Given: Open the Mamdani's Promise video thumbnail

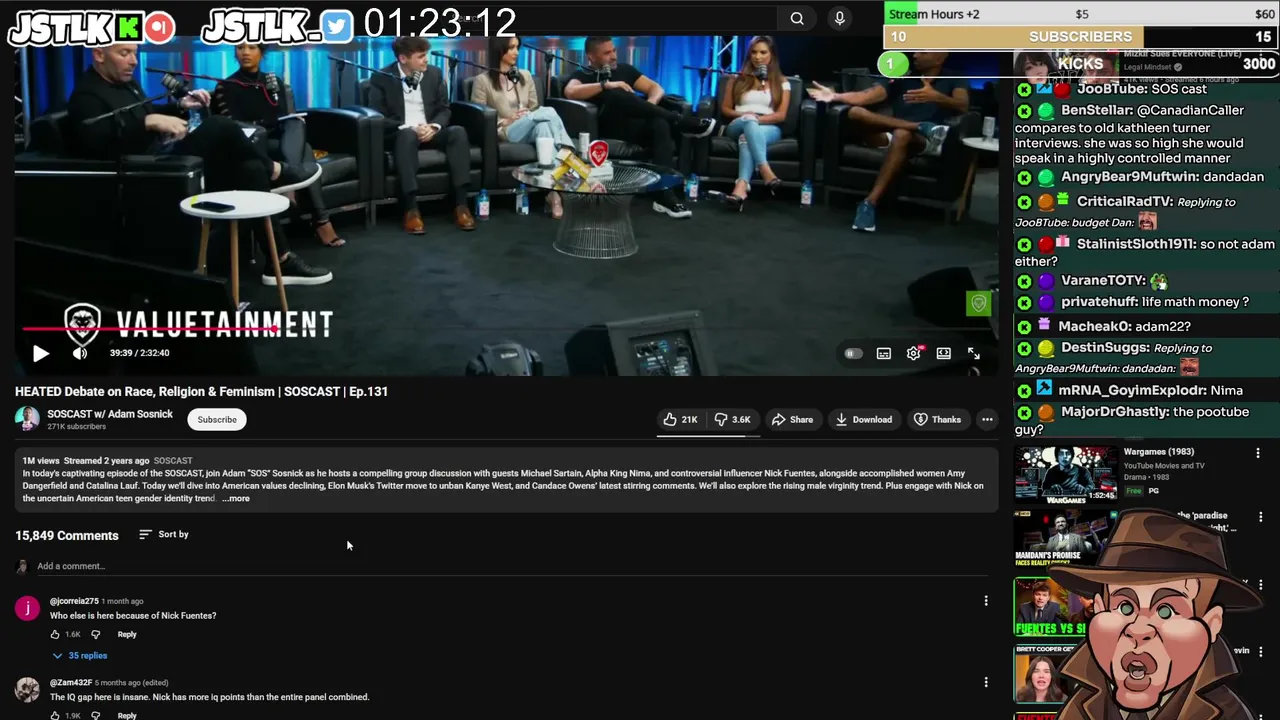Looking at the screenshot, I should [1055, 538].
